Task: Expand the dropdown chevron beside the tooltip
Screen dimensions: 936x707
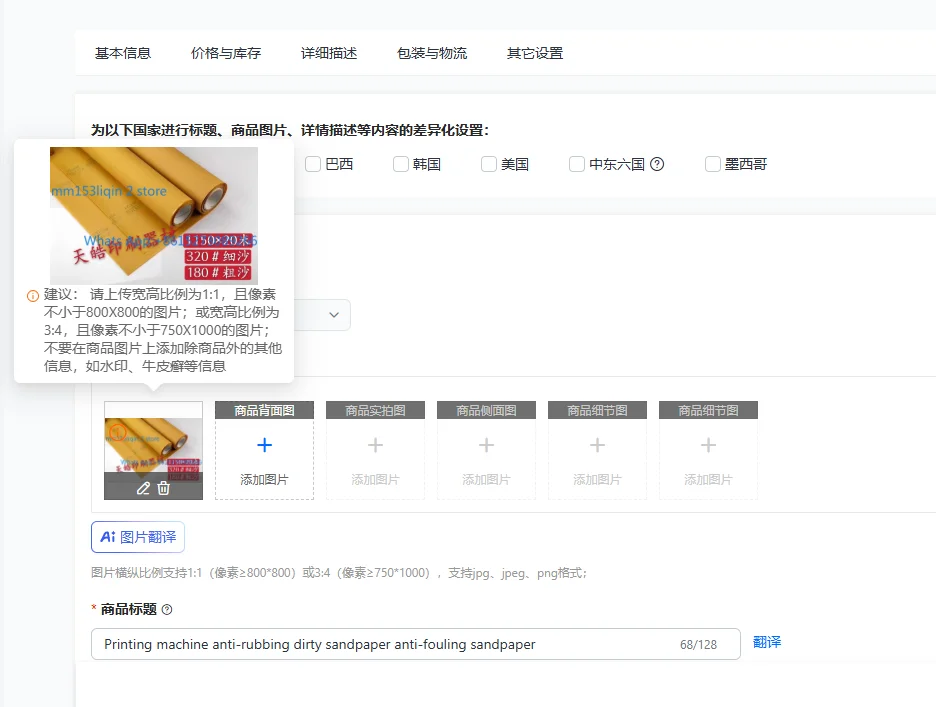Action: coord(334,315)
